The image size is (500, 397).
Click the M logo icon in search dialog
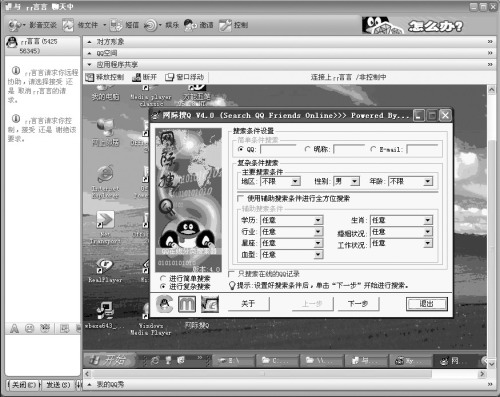pyautogui.click(x=187, y=304)
